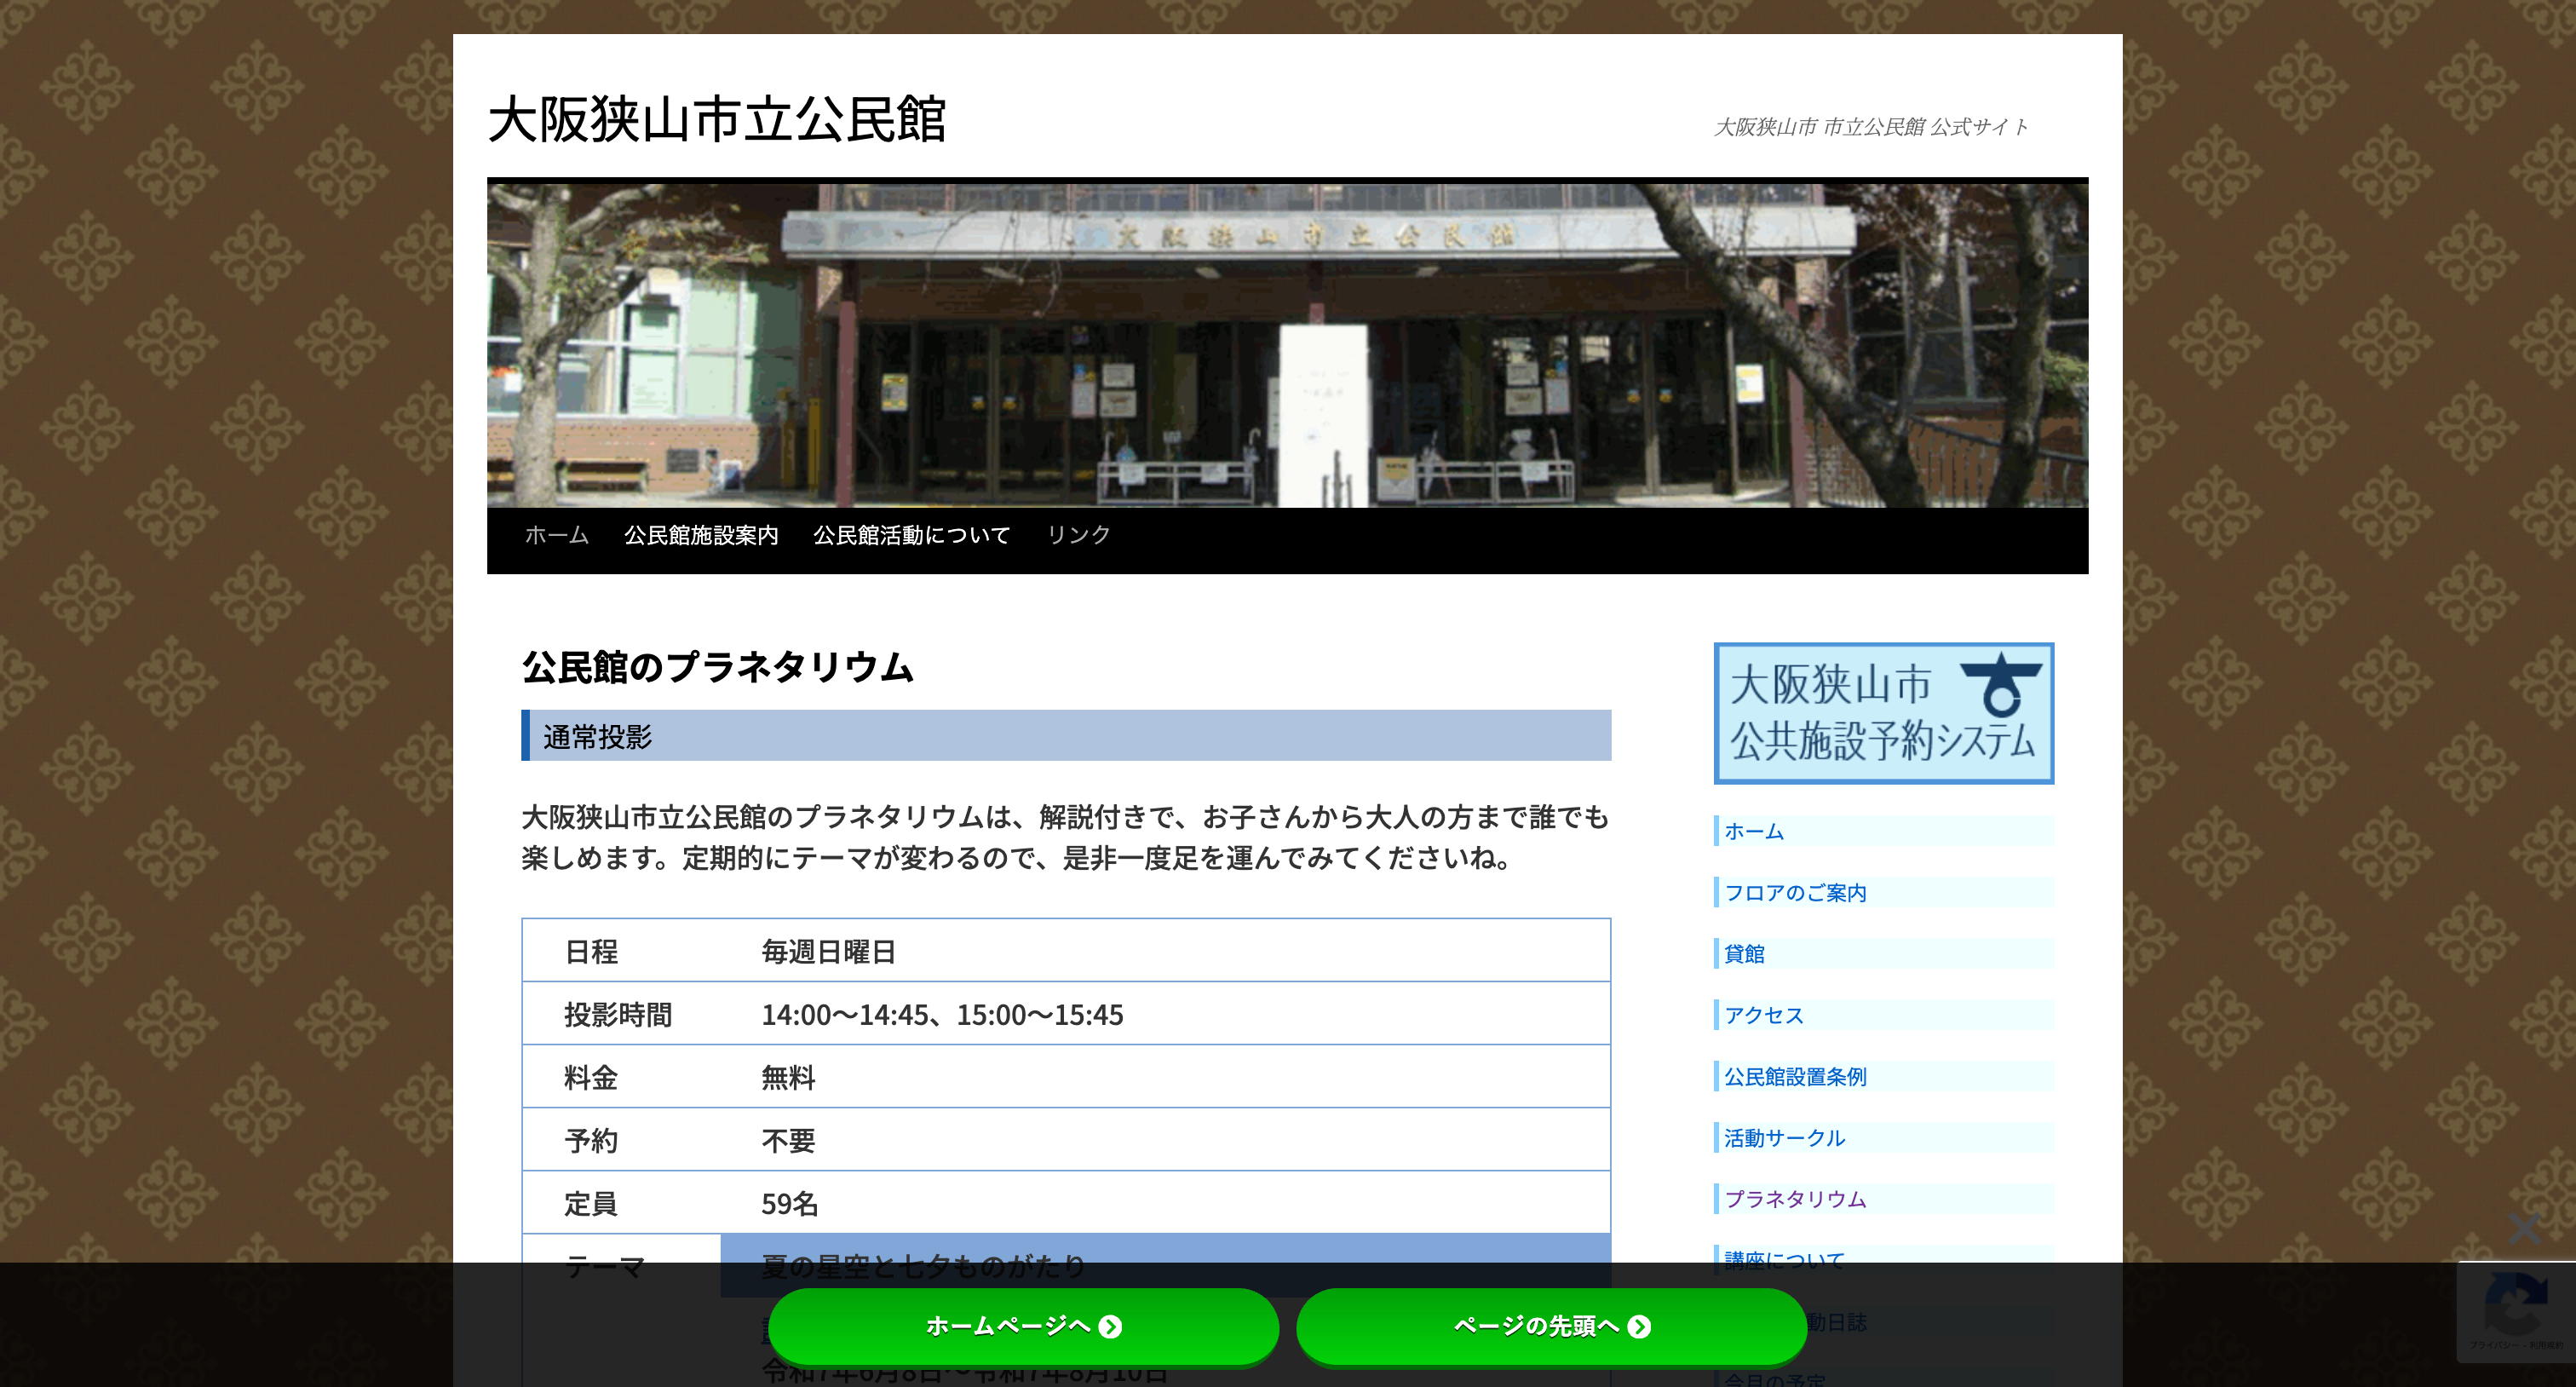This screenshot has width=2576, height=1387.
Task: Click the 定員 row label
Action: point(591,1203)
